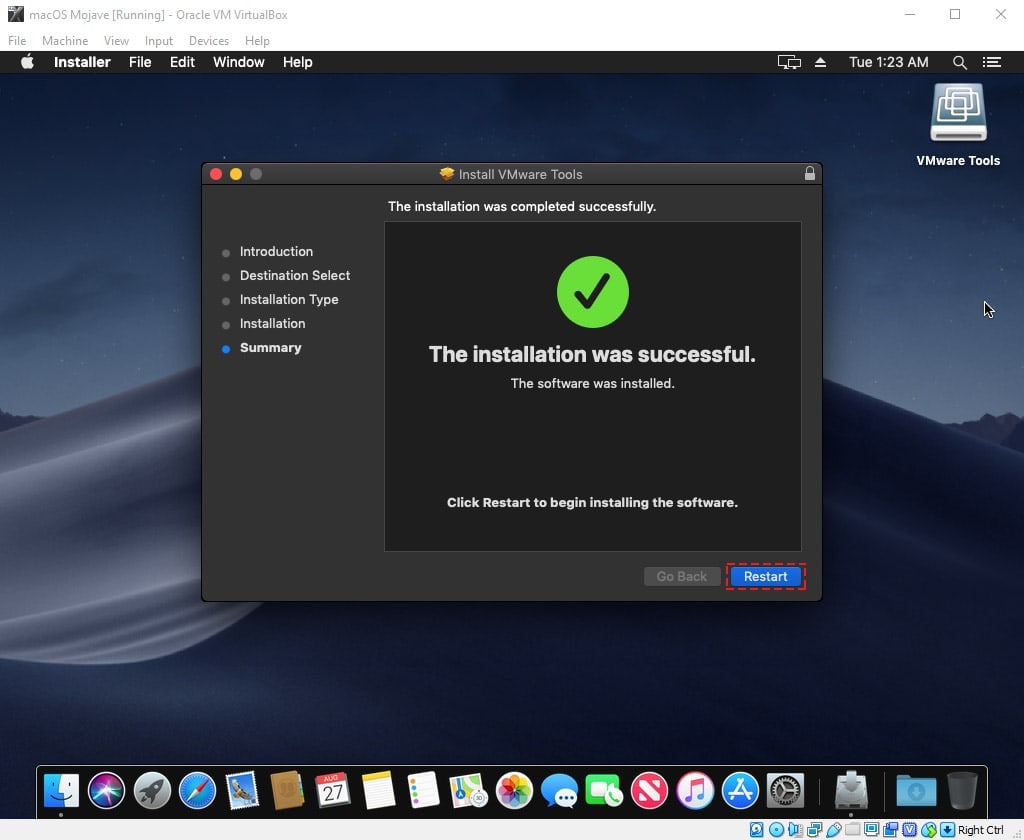Image resolution: width=1024 pixels, height=840 pixels.
Task: Open the Messages app in the Dock
Action: 558,790
